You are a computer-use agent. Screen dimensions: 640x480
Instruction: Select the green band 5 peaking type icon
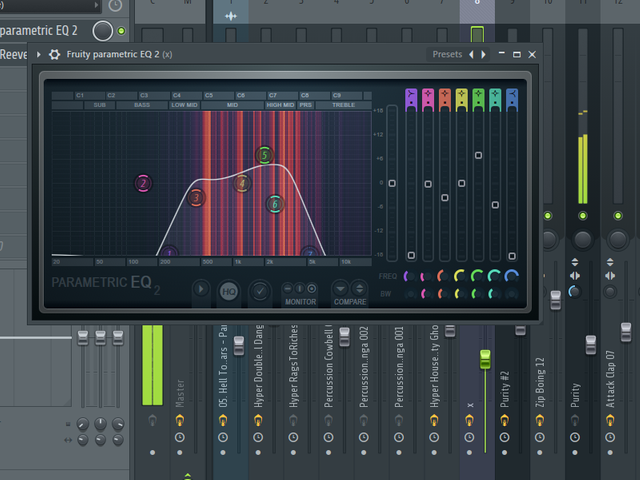point(478,99)
